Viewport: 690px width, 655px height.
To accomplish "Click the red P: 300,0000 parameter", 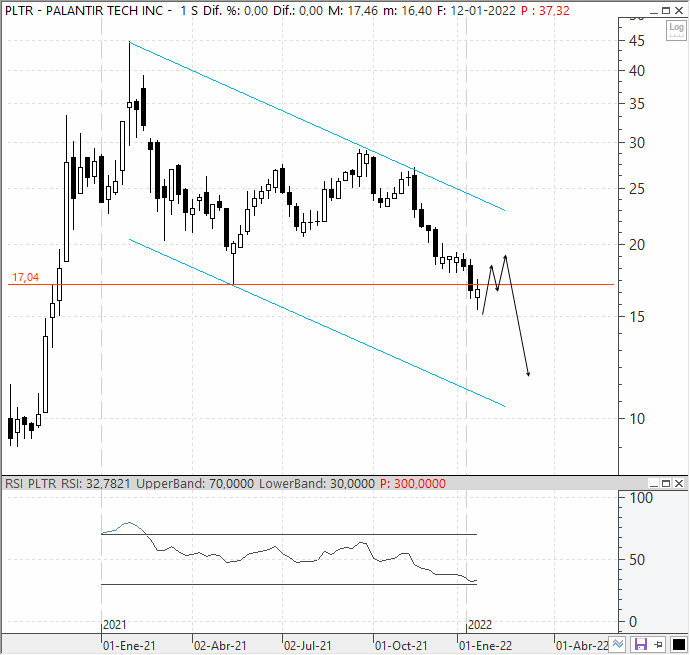I will coord(413,484).
